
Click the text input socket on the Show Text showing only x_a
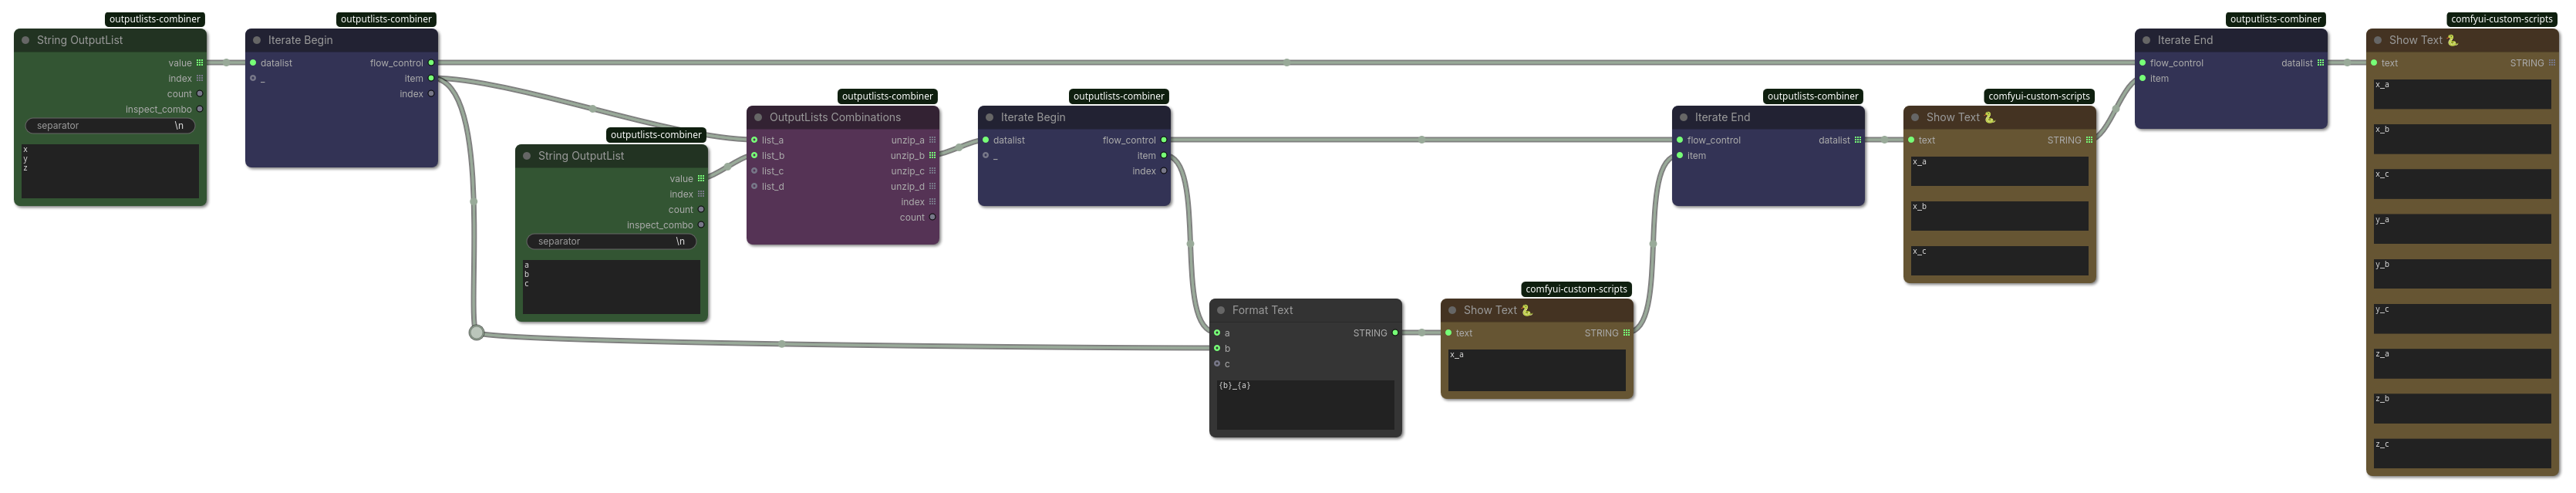[x=1449, y=333]
